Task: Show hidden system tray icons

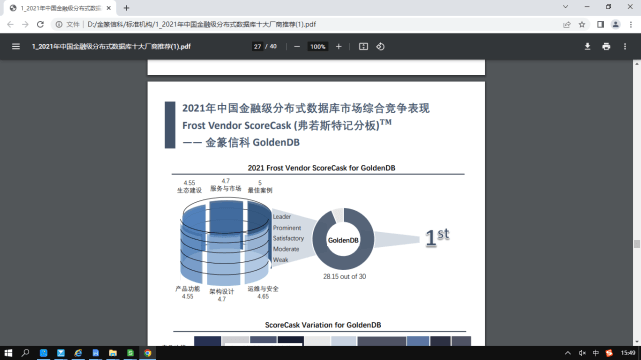Action: pyautogui.click(x=568, y=353)
